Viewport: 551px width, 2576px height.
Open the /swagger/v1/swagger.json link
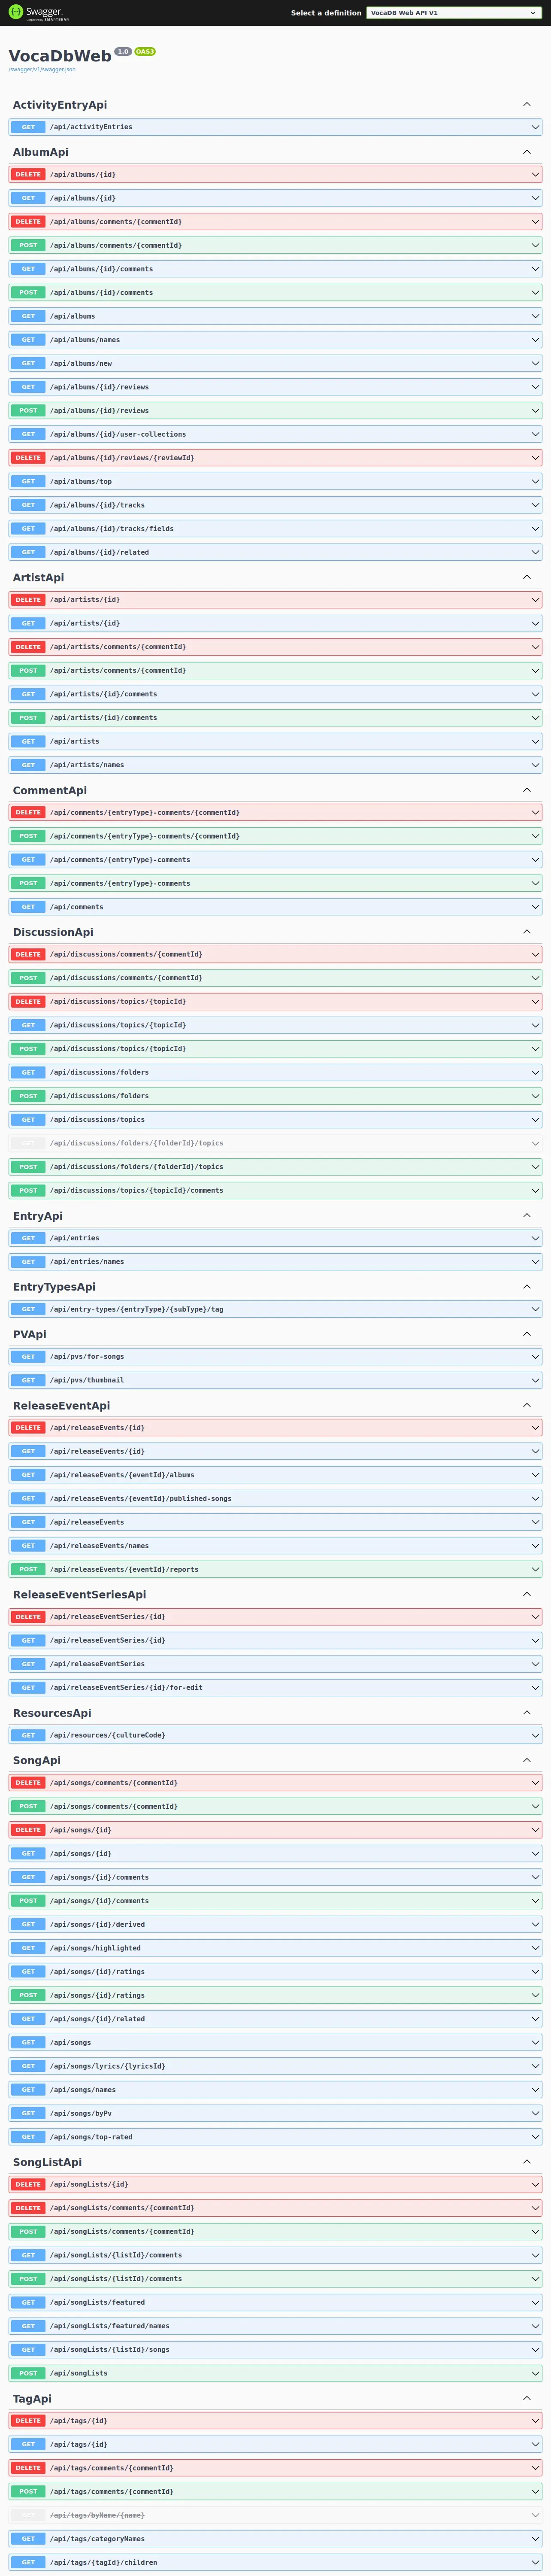click(x=42, y=70)
